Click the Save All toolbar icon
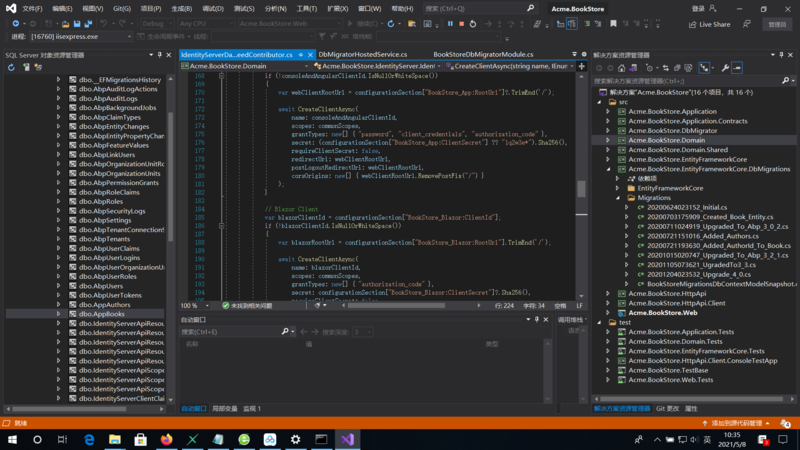 tap(88, 24)
